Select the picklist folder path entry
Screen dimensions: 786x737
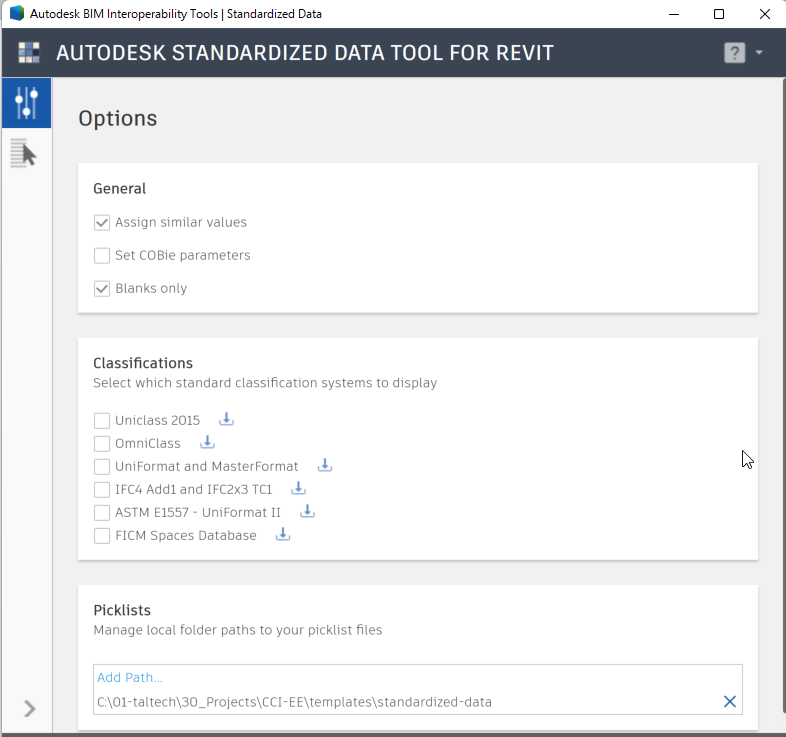point(294,702)
